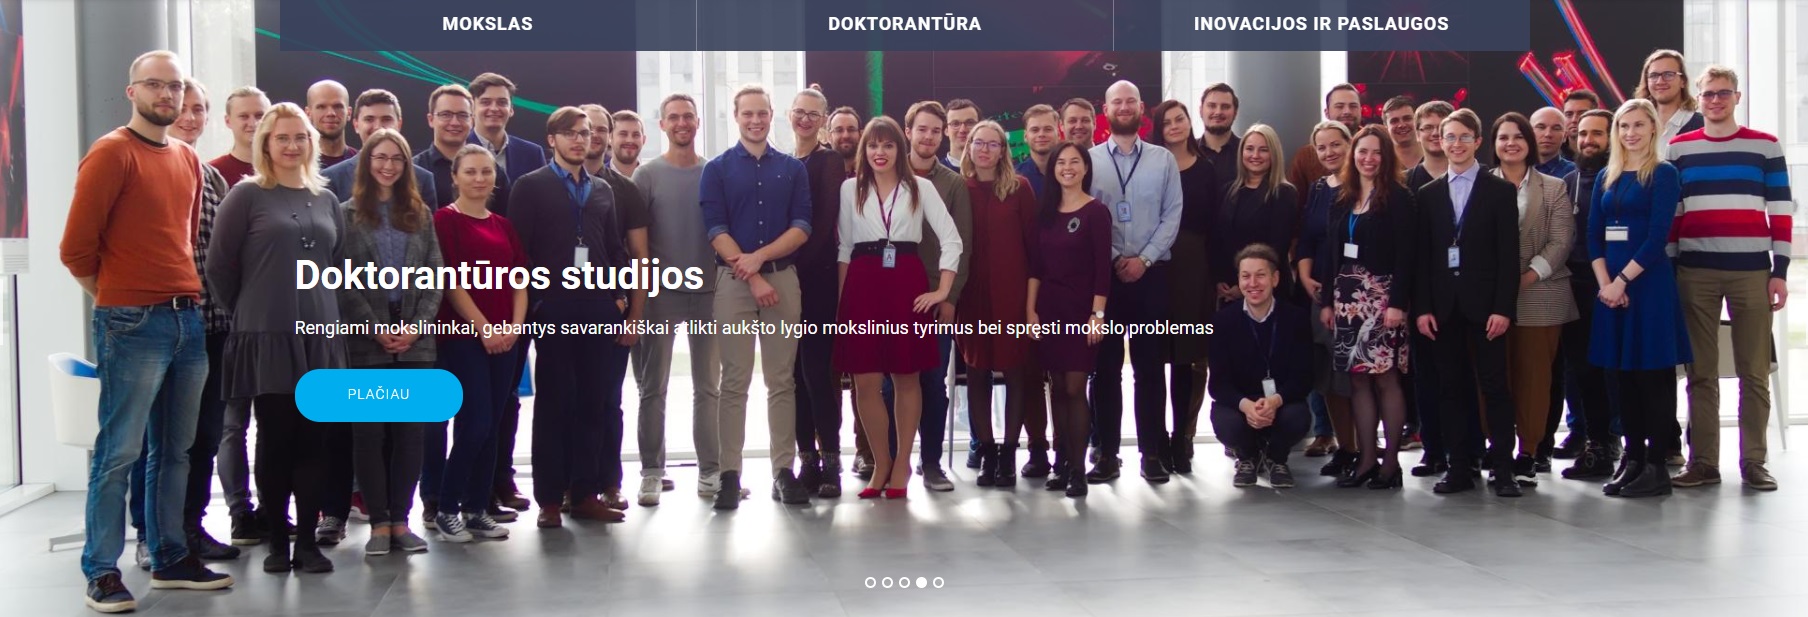This screenshot has width=1808, height=617.
Task: Open the DOKTORANTŪRA menu
Action: (x=905, y=24)
